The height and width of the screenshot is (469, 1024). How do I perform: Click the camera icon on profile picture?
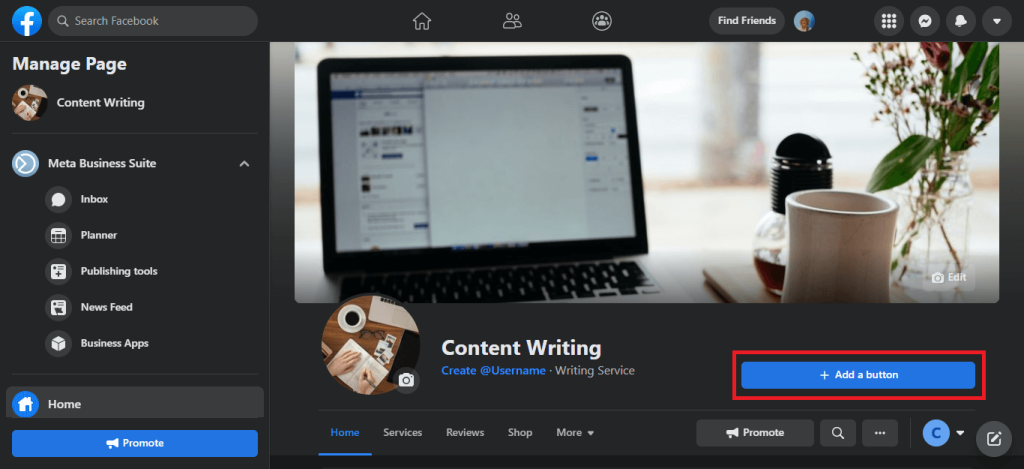tap(406, 380)
